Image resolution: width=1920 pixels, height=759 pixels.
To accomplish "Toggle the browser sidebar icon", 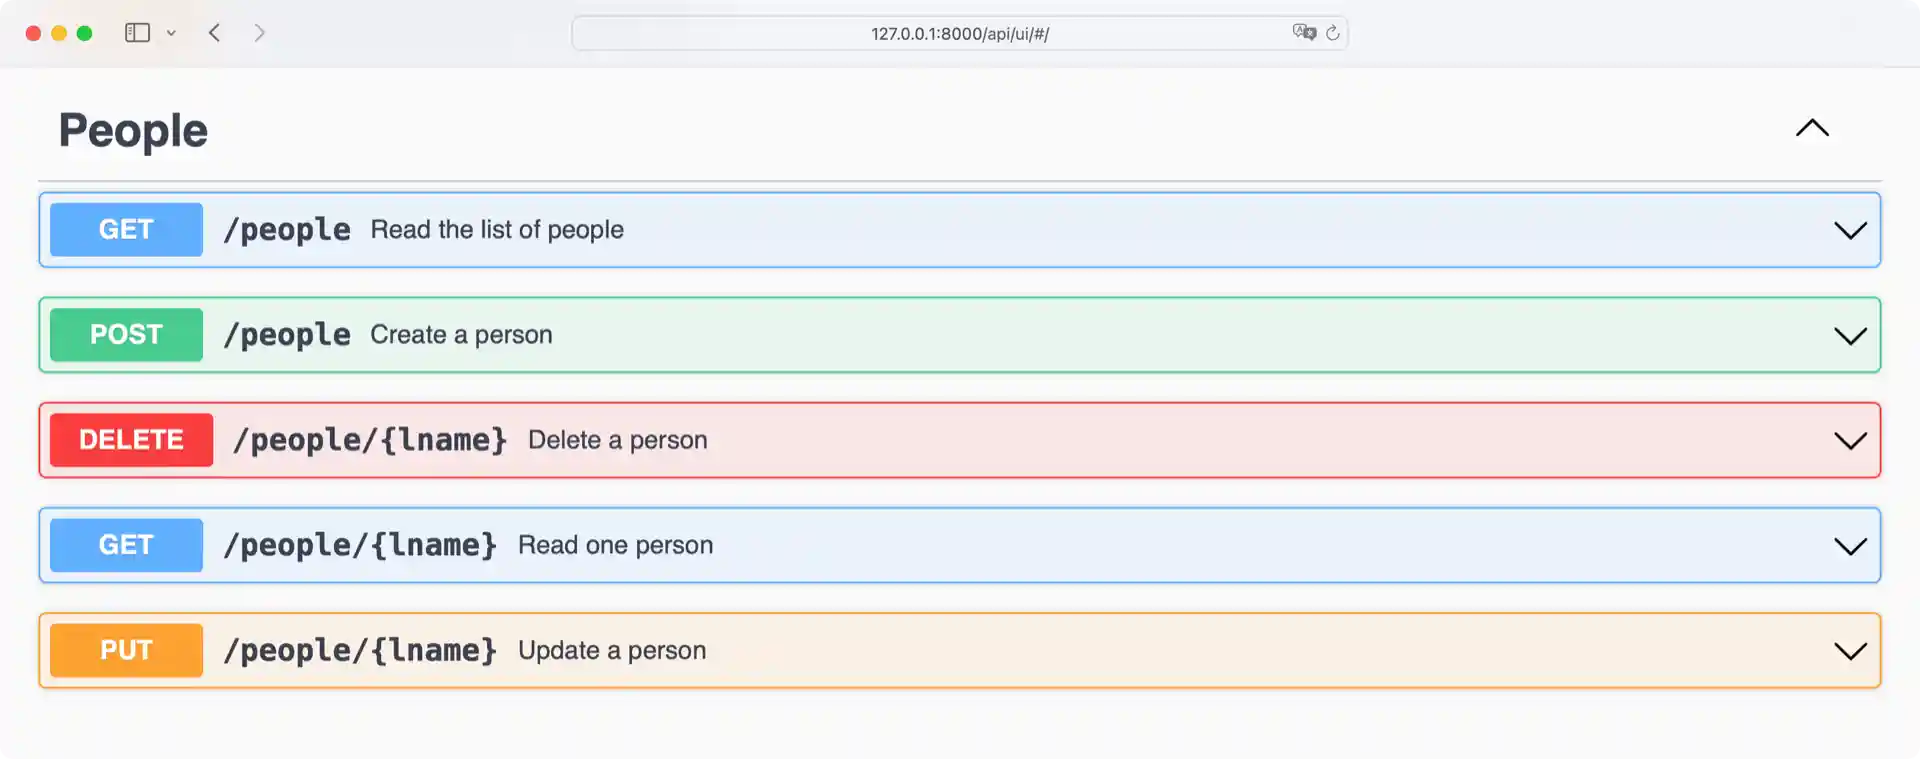I will click(137, 33).
